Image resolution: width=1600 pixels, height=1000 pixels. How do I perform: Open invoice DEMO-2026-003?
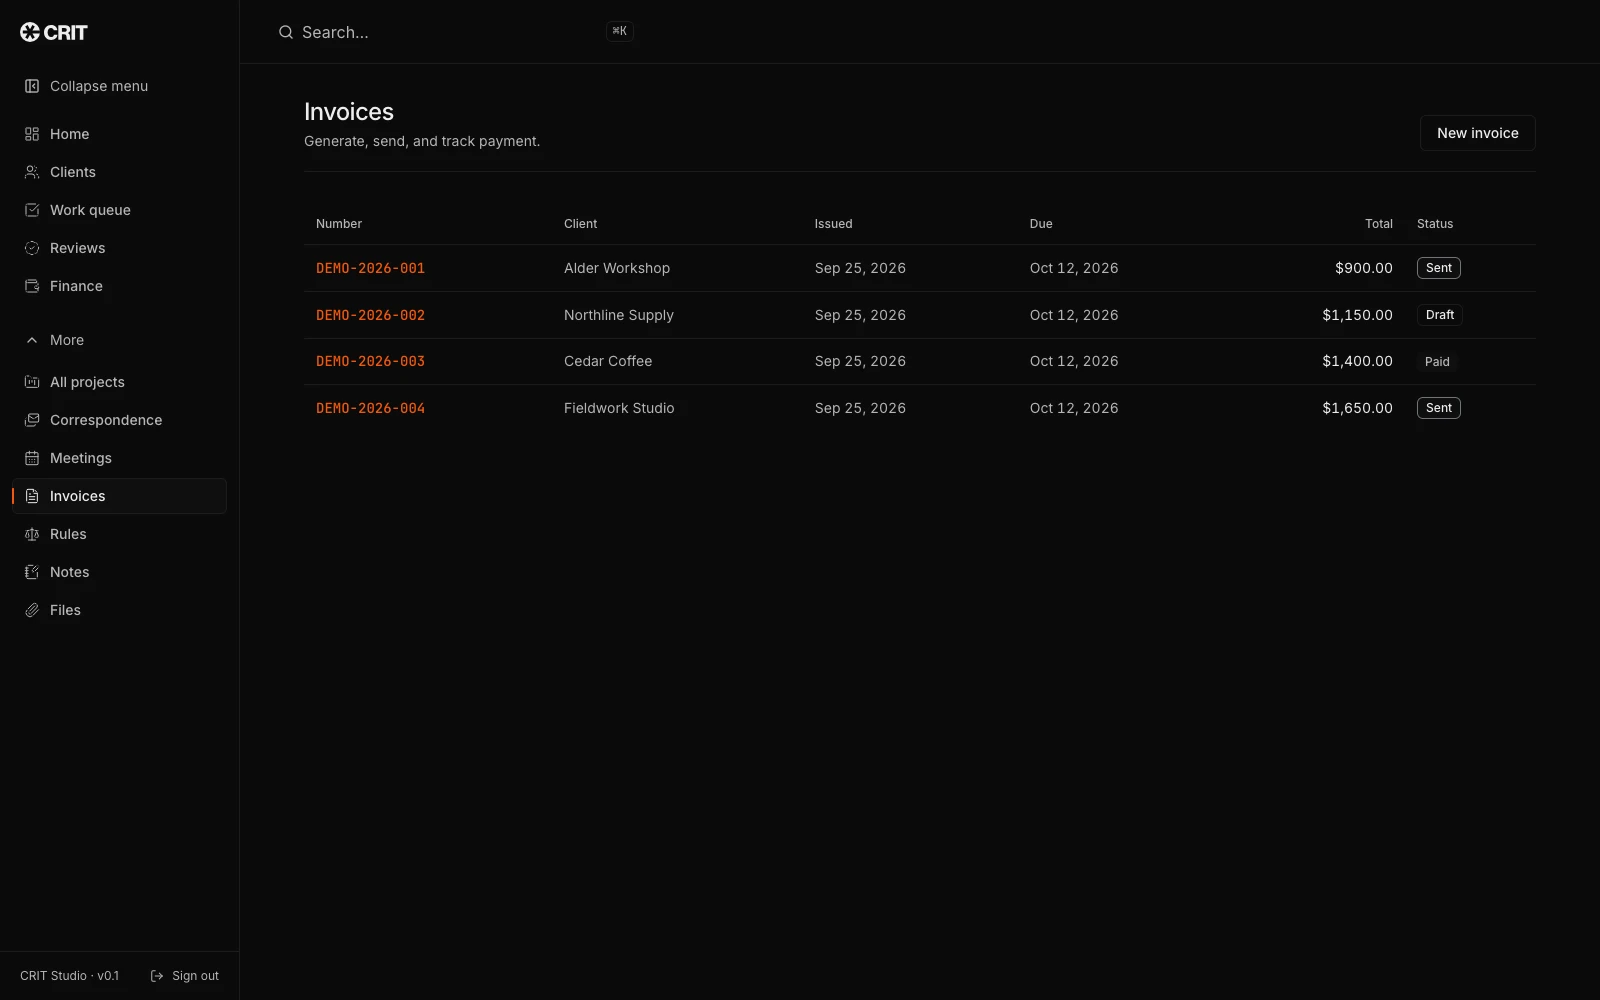point(370,361)
